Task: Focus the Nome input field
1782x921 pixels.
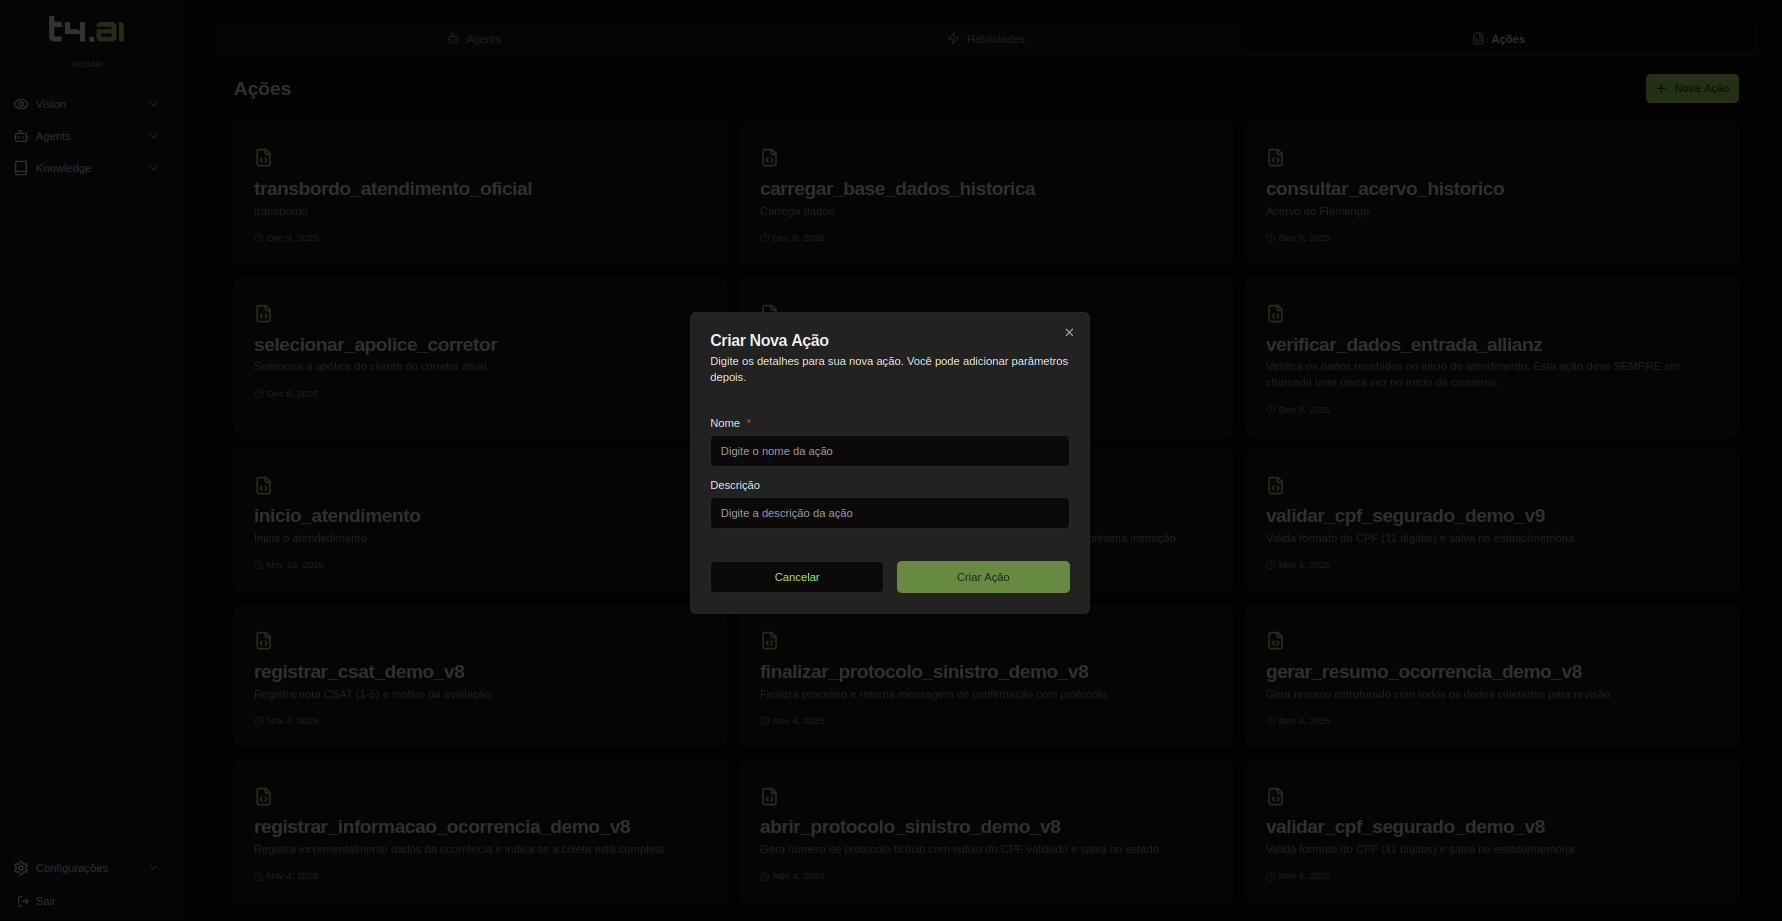Action: click(x=889, y=451)
